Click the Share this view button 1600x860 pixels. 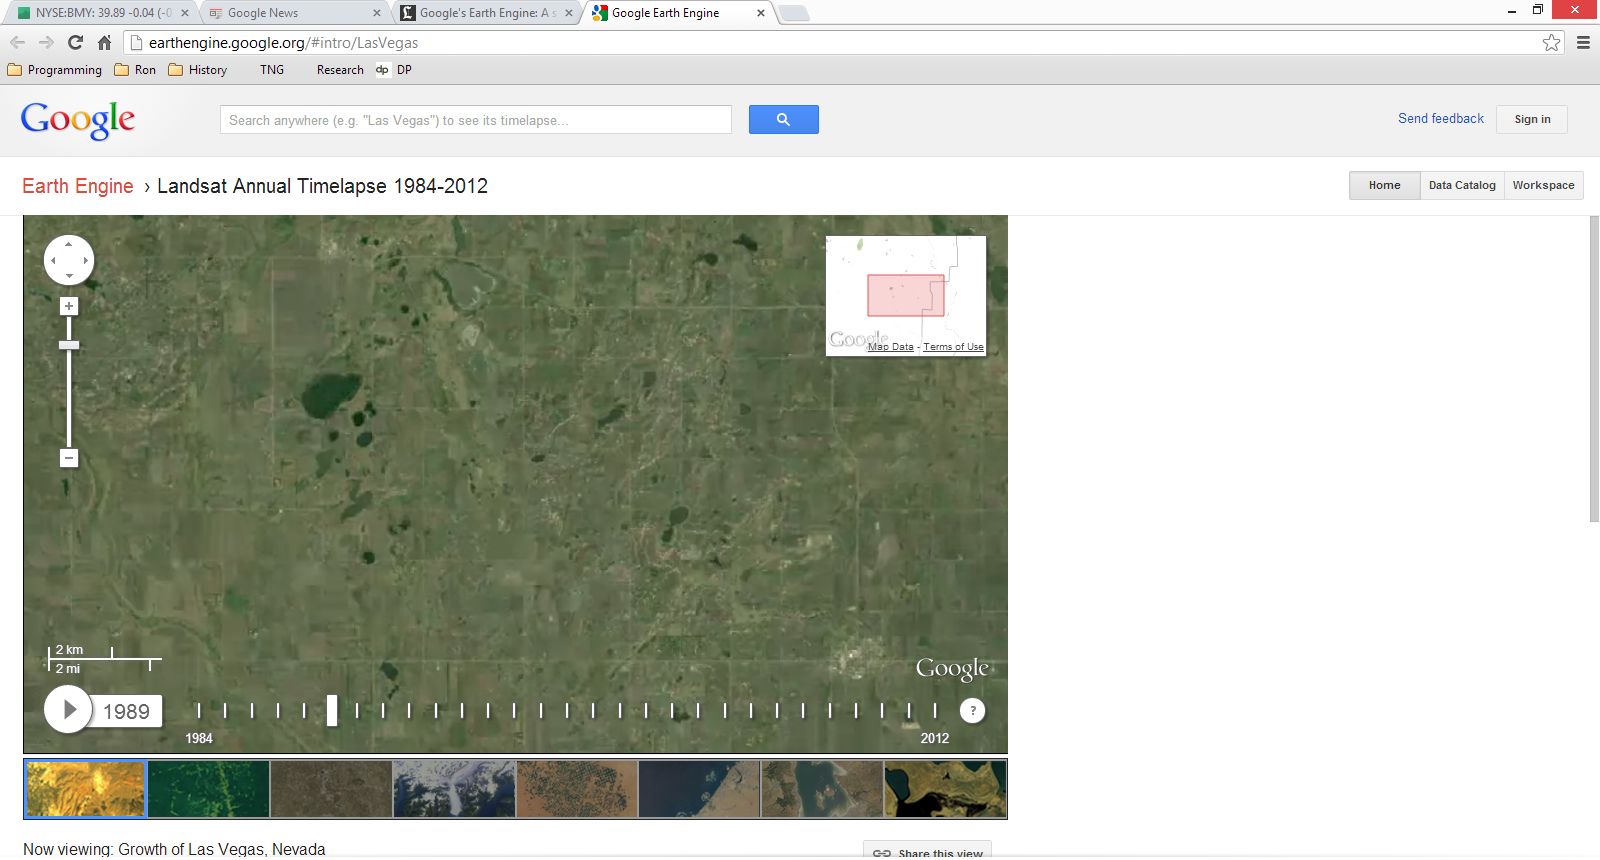pos(928,851)
